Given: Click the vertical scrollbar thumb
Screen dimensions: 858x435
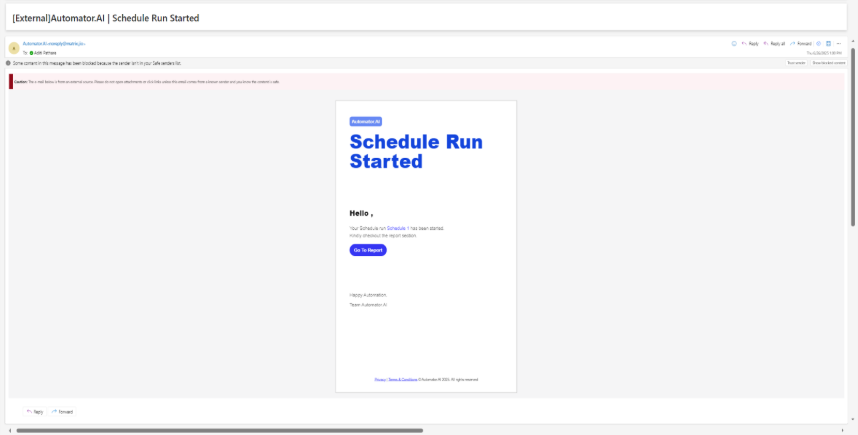Looking at the screenshot, I should 853,137.
